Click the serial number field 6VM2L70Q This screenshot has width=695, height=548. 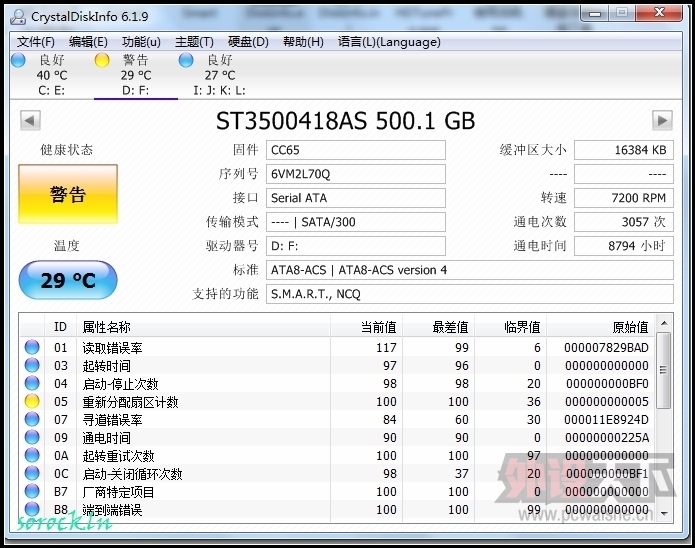(x=355, y=174)
